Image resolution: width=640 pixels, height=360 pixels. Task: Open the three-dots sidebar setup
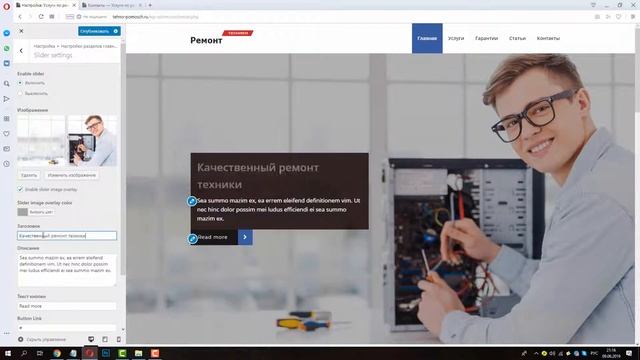click(7, 333)
